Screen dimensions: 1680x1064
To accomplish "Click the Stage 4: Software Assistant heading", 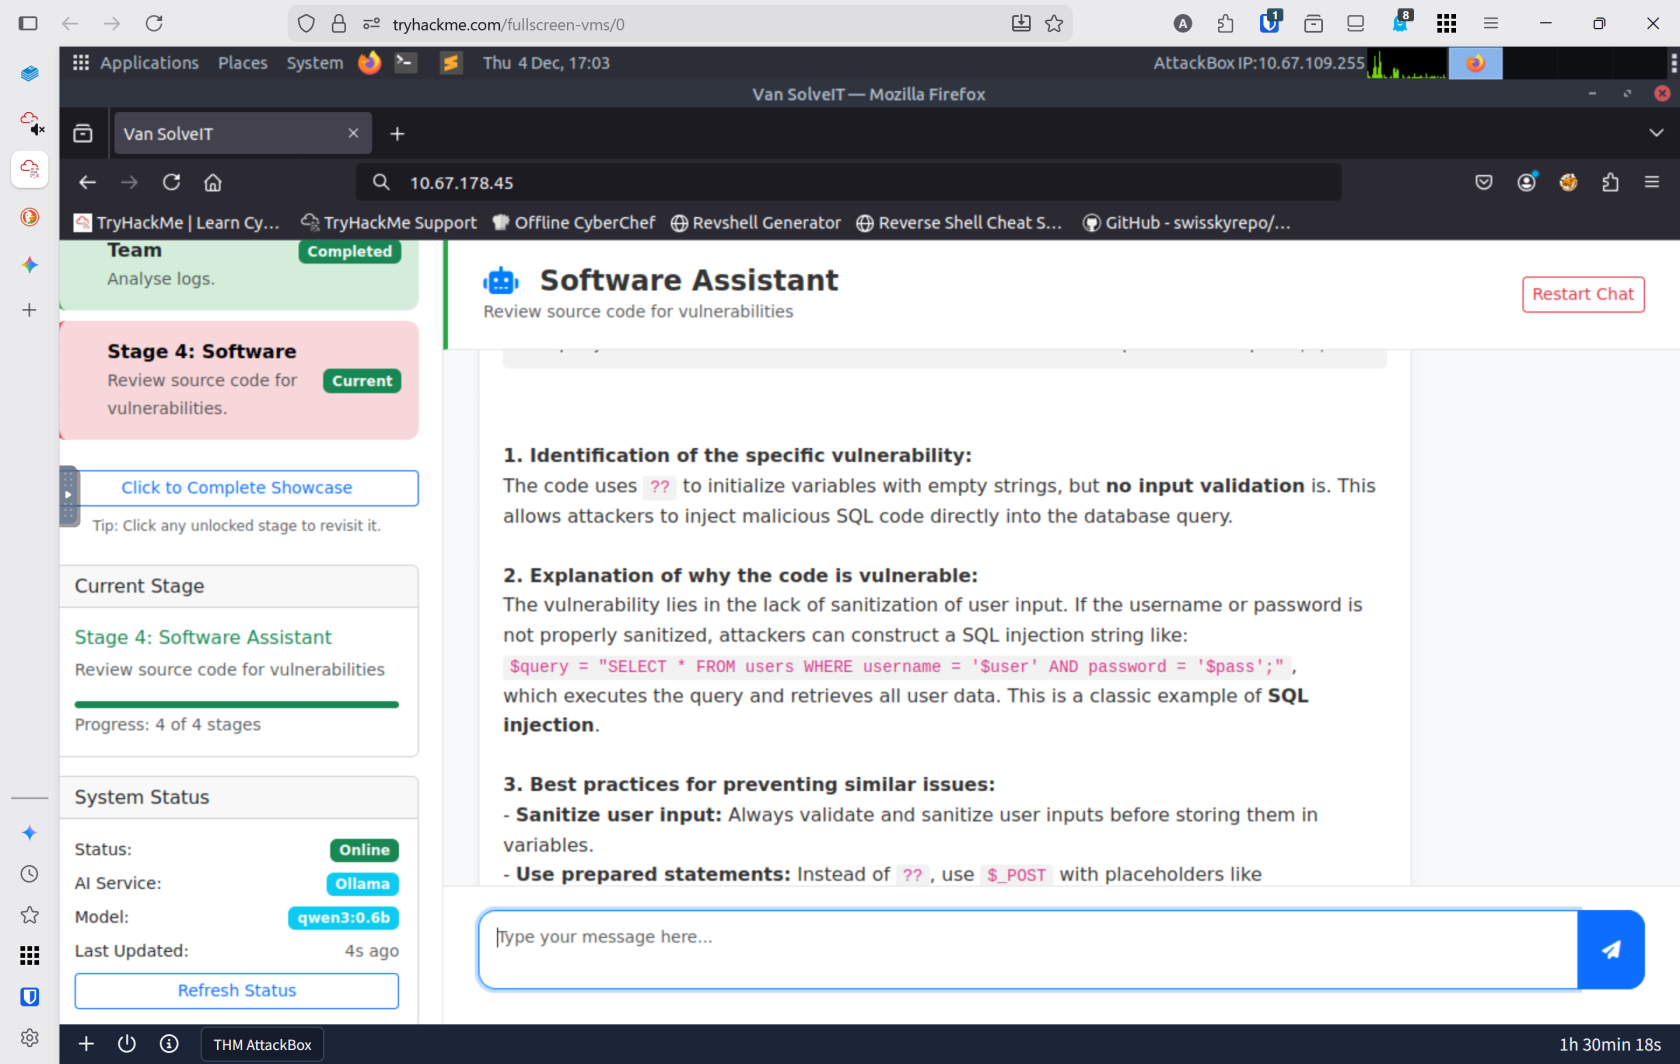I will [x=203, y=637].
